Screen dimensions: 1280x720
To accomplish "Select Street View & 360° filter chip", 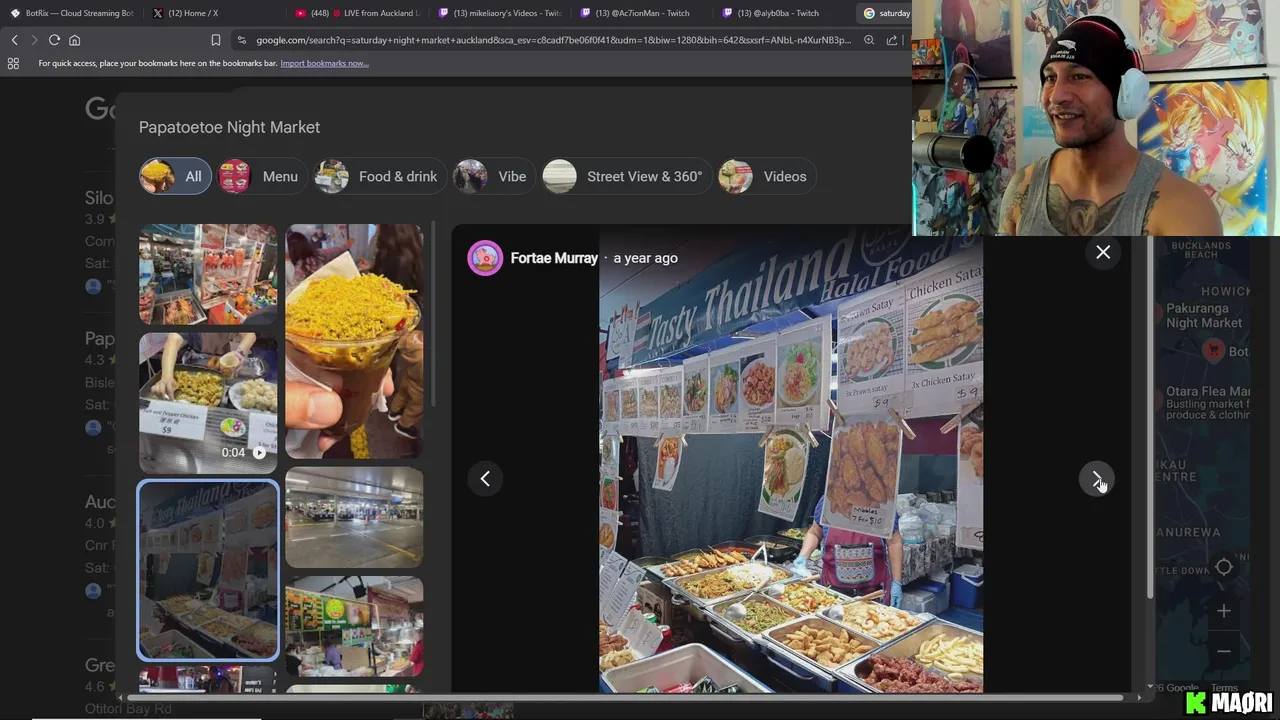I will click(x=625, y=176).
